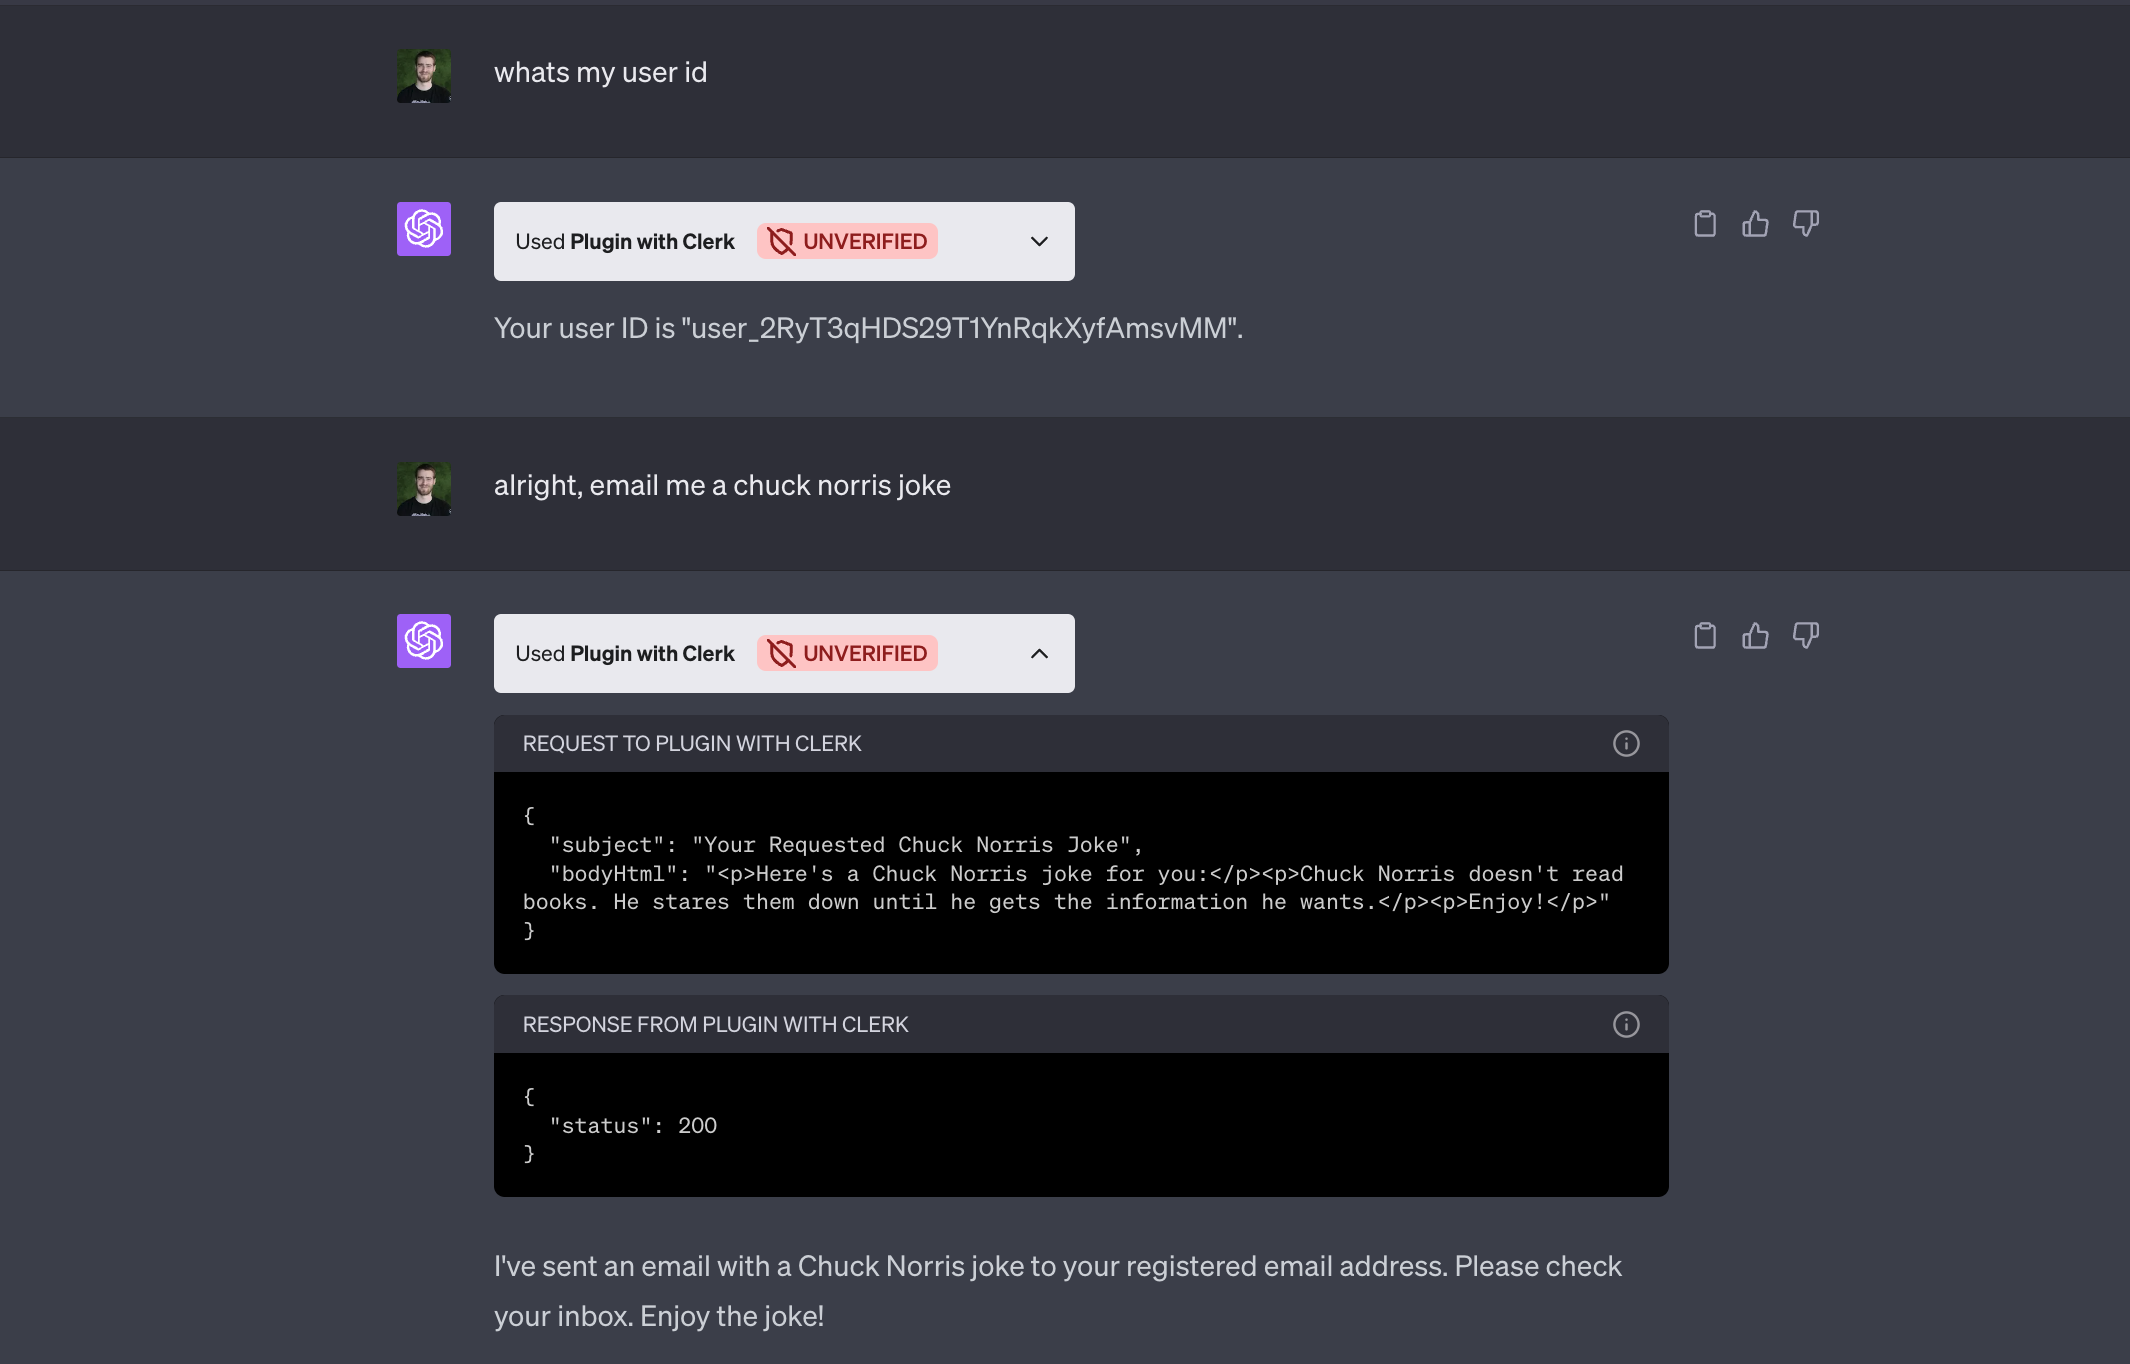Screen dimensions: 2130x1364
Task: Click the second UNVERIFIED plugin badge
Action: click(x=847, y=653)
